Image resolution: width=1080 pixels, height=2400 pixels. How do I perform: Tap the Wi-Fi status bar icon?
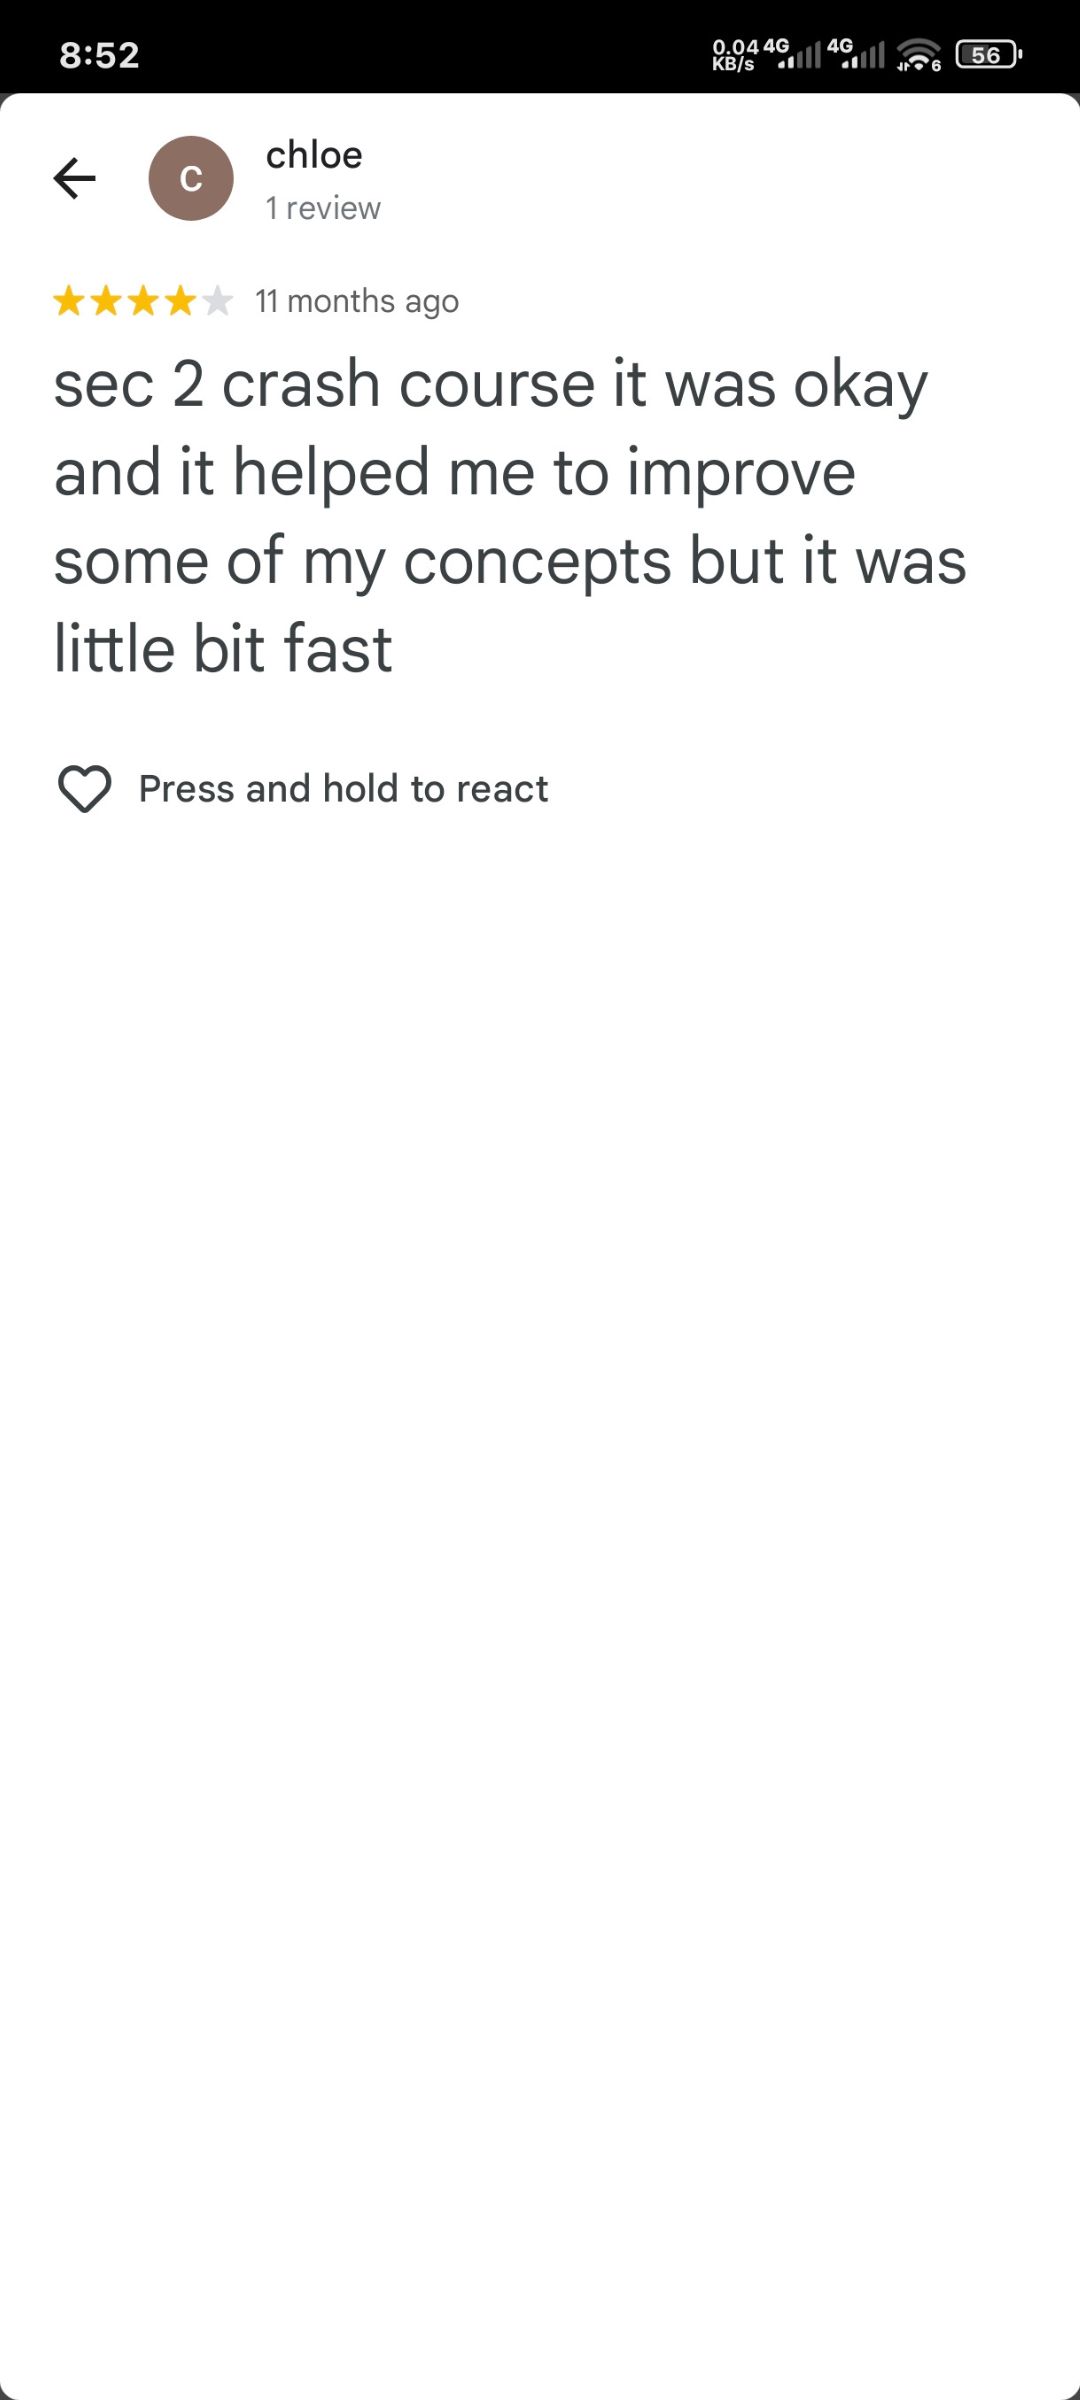pyautogui.click(x=919, y=54)
